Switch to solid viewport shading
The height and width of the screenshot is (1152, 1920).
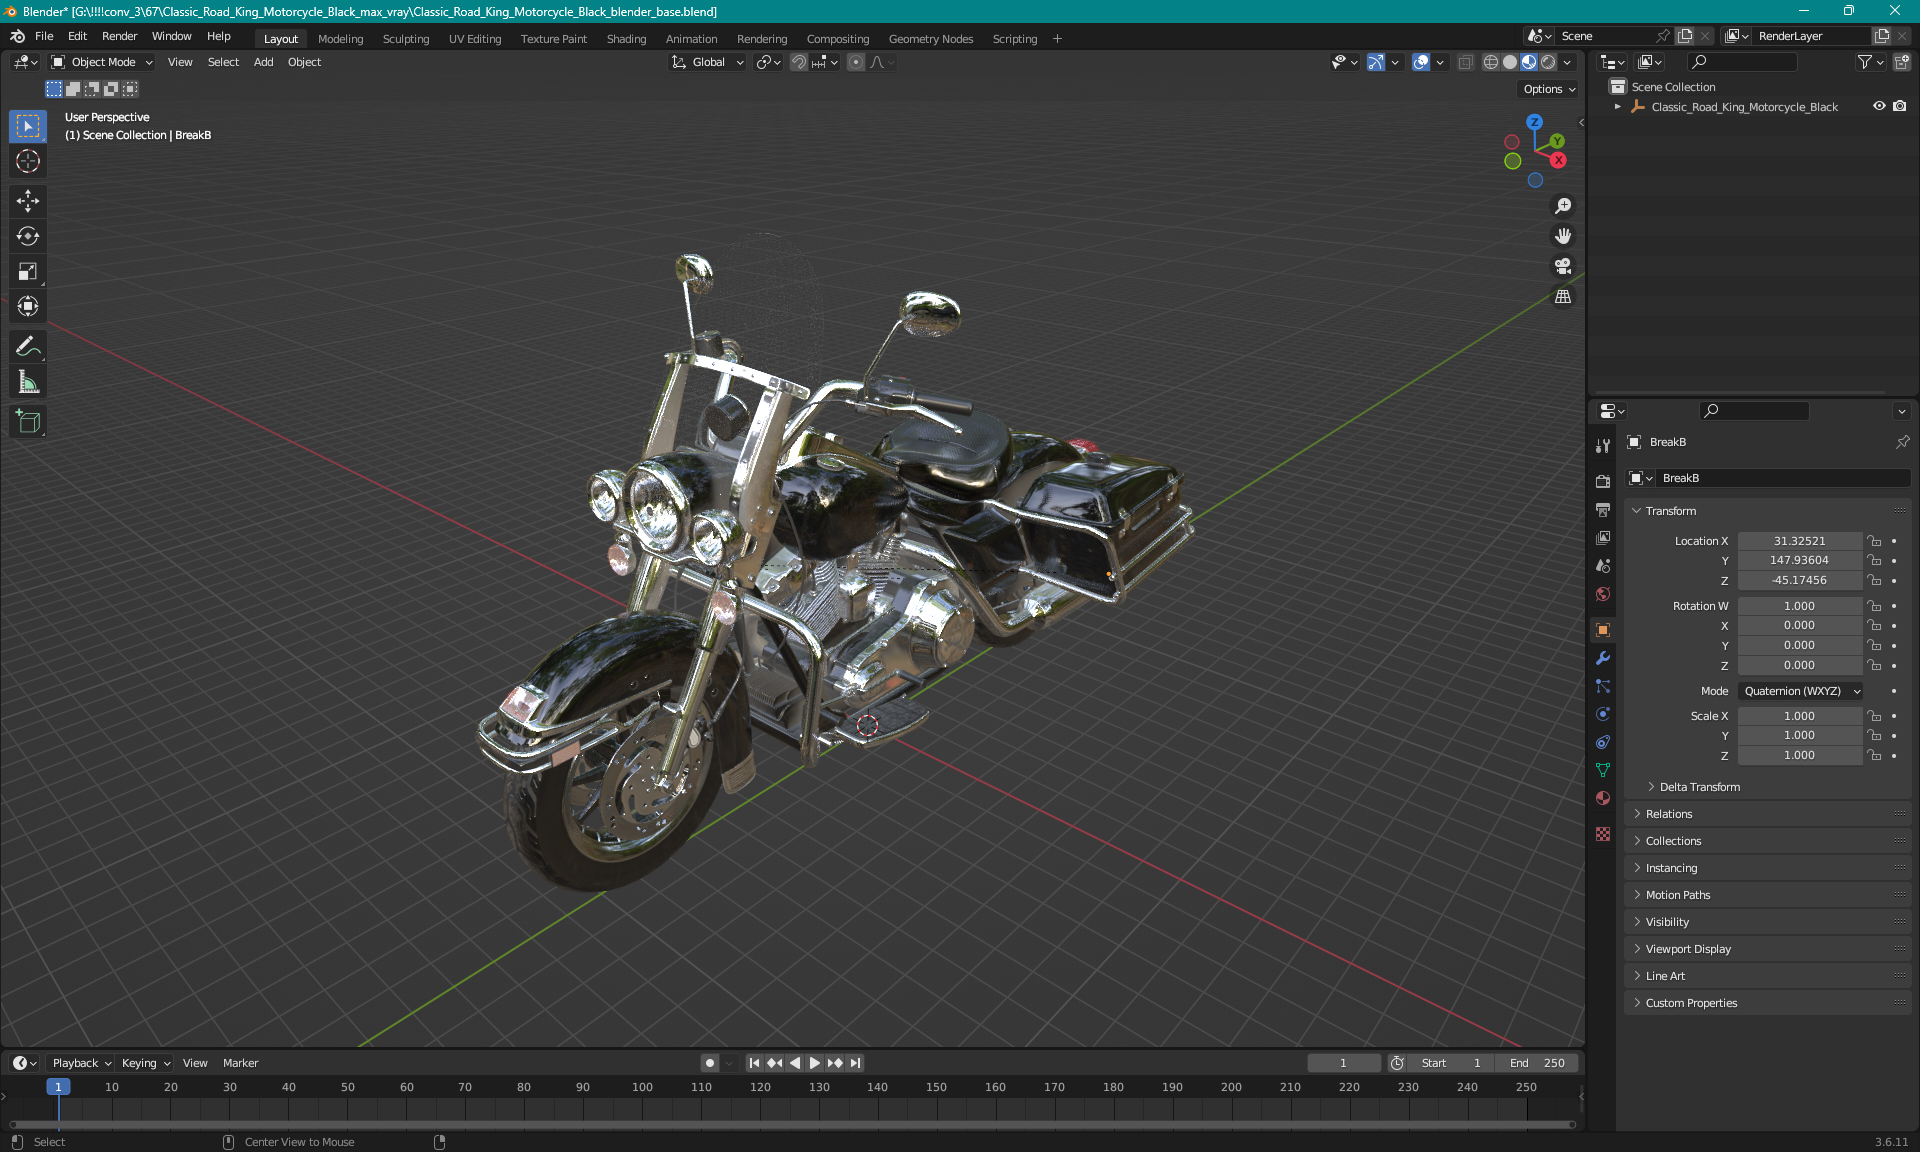tap(1510, 62)
